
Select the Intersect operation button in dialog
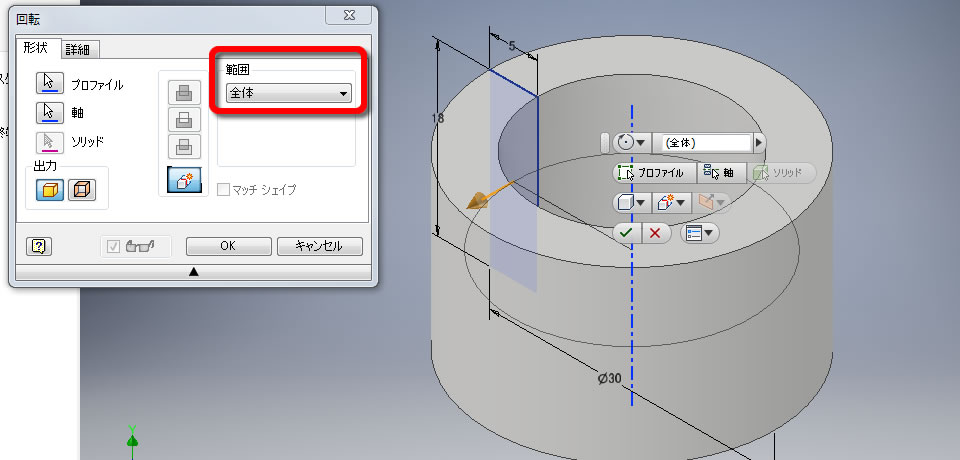pyautogui.click(x=184, y=146)
